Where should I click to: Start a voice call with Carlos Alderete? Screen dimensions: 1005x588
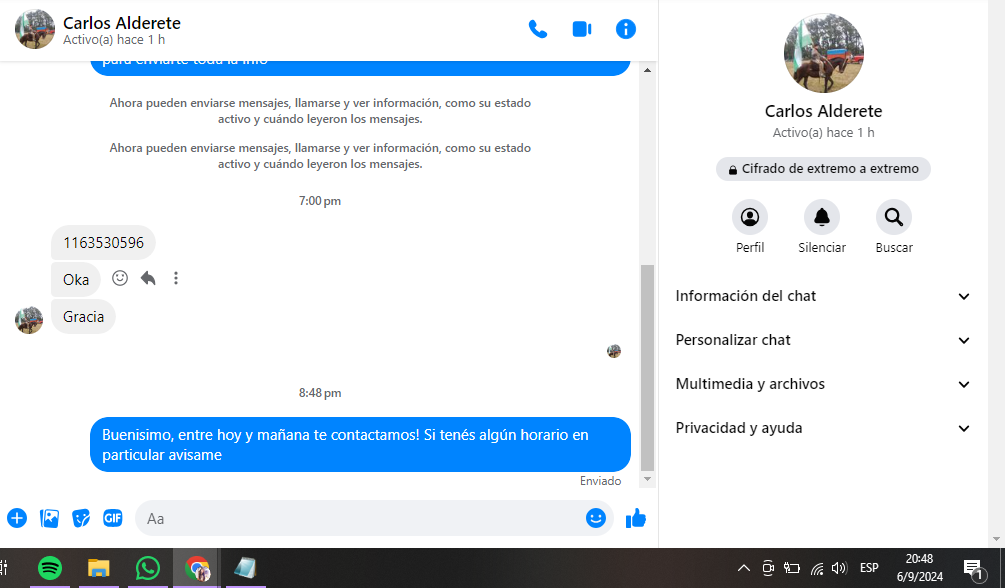pyautogui.click(x=538, y=29)
